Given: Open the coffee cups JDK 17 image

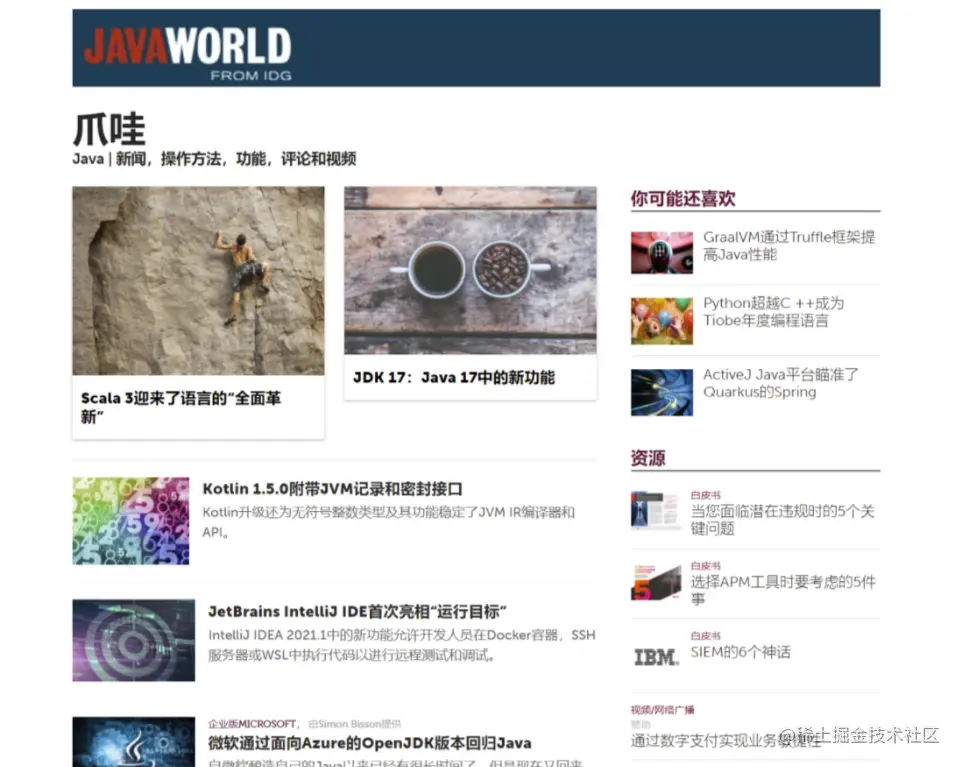Looking at the screenshot, I should (x=470, y=270).
